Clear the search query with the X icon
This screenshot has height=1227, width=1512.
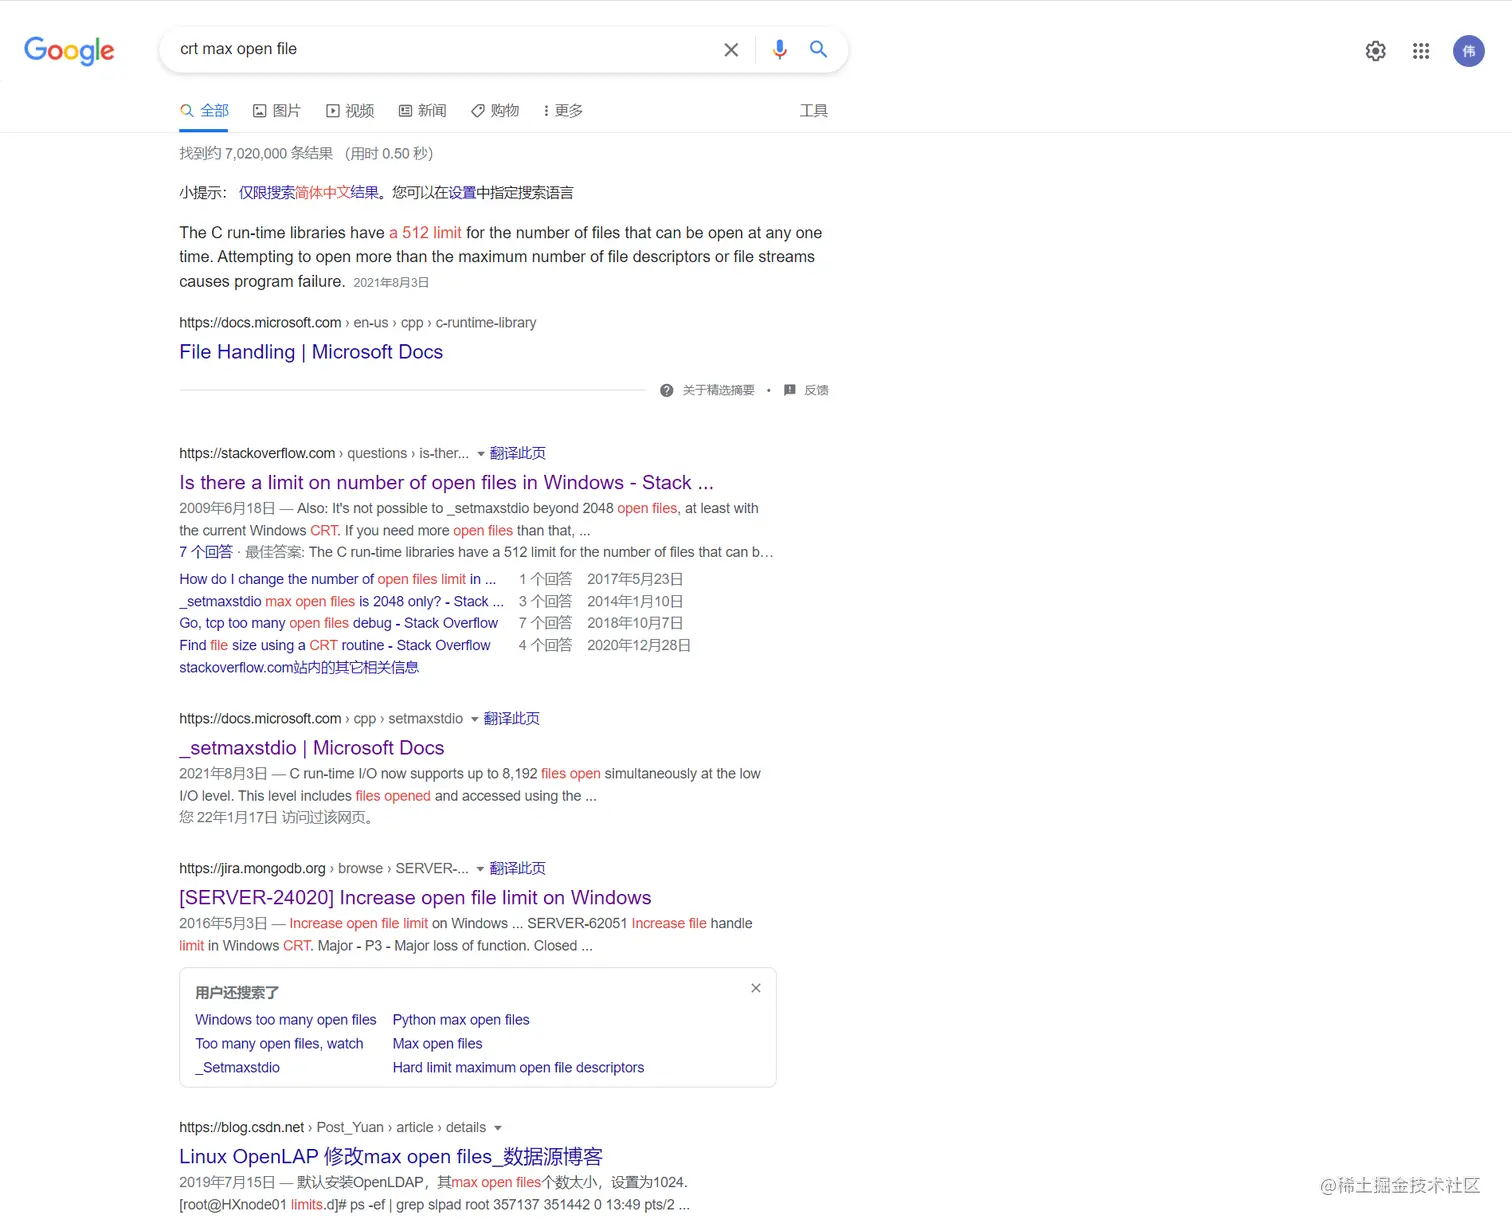click(731, 49)
